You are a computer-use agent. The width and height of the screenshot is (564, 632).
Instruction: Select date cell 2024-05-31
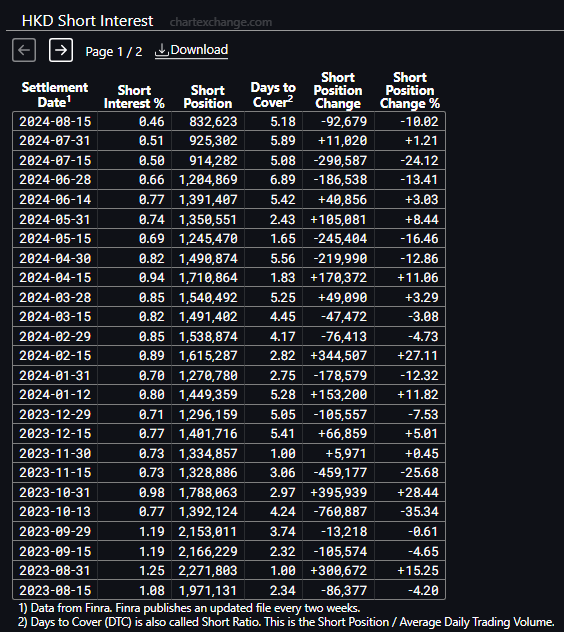(55, 219)
